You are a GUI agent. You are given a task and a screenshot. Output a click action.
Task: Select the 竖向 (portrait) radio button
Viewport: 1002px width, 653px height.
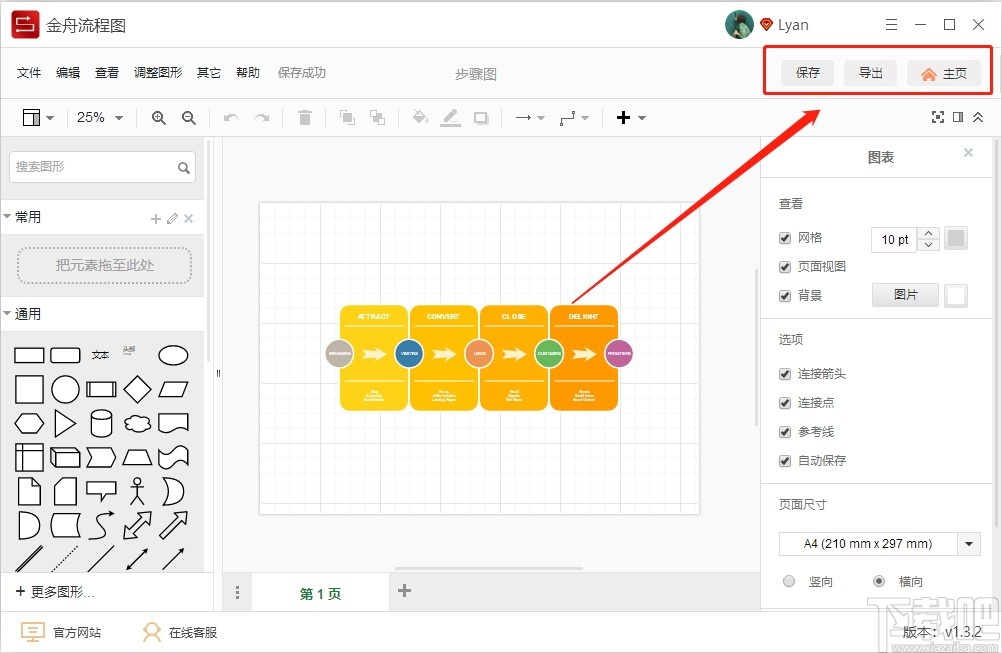tap(789, 581)
